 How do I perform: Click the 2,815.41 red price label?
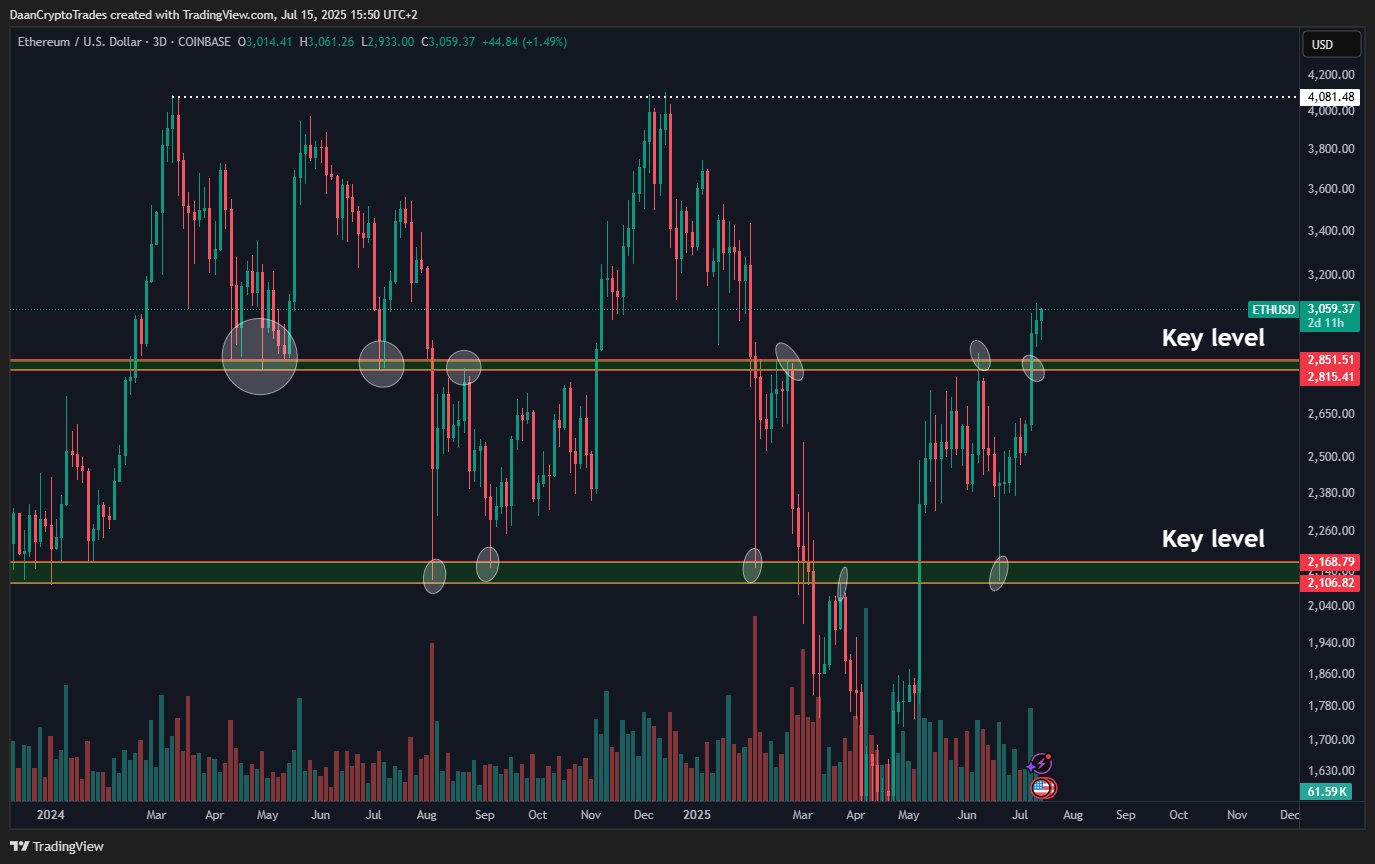pyautogui.click(x=1330, y=377)
